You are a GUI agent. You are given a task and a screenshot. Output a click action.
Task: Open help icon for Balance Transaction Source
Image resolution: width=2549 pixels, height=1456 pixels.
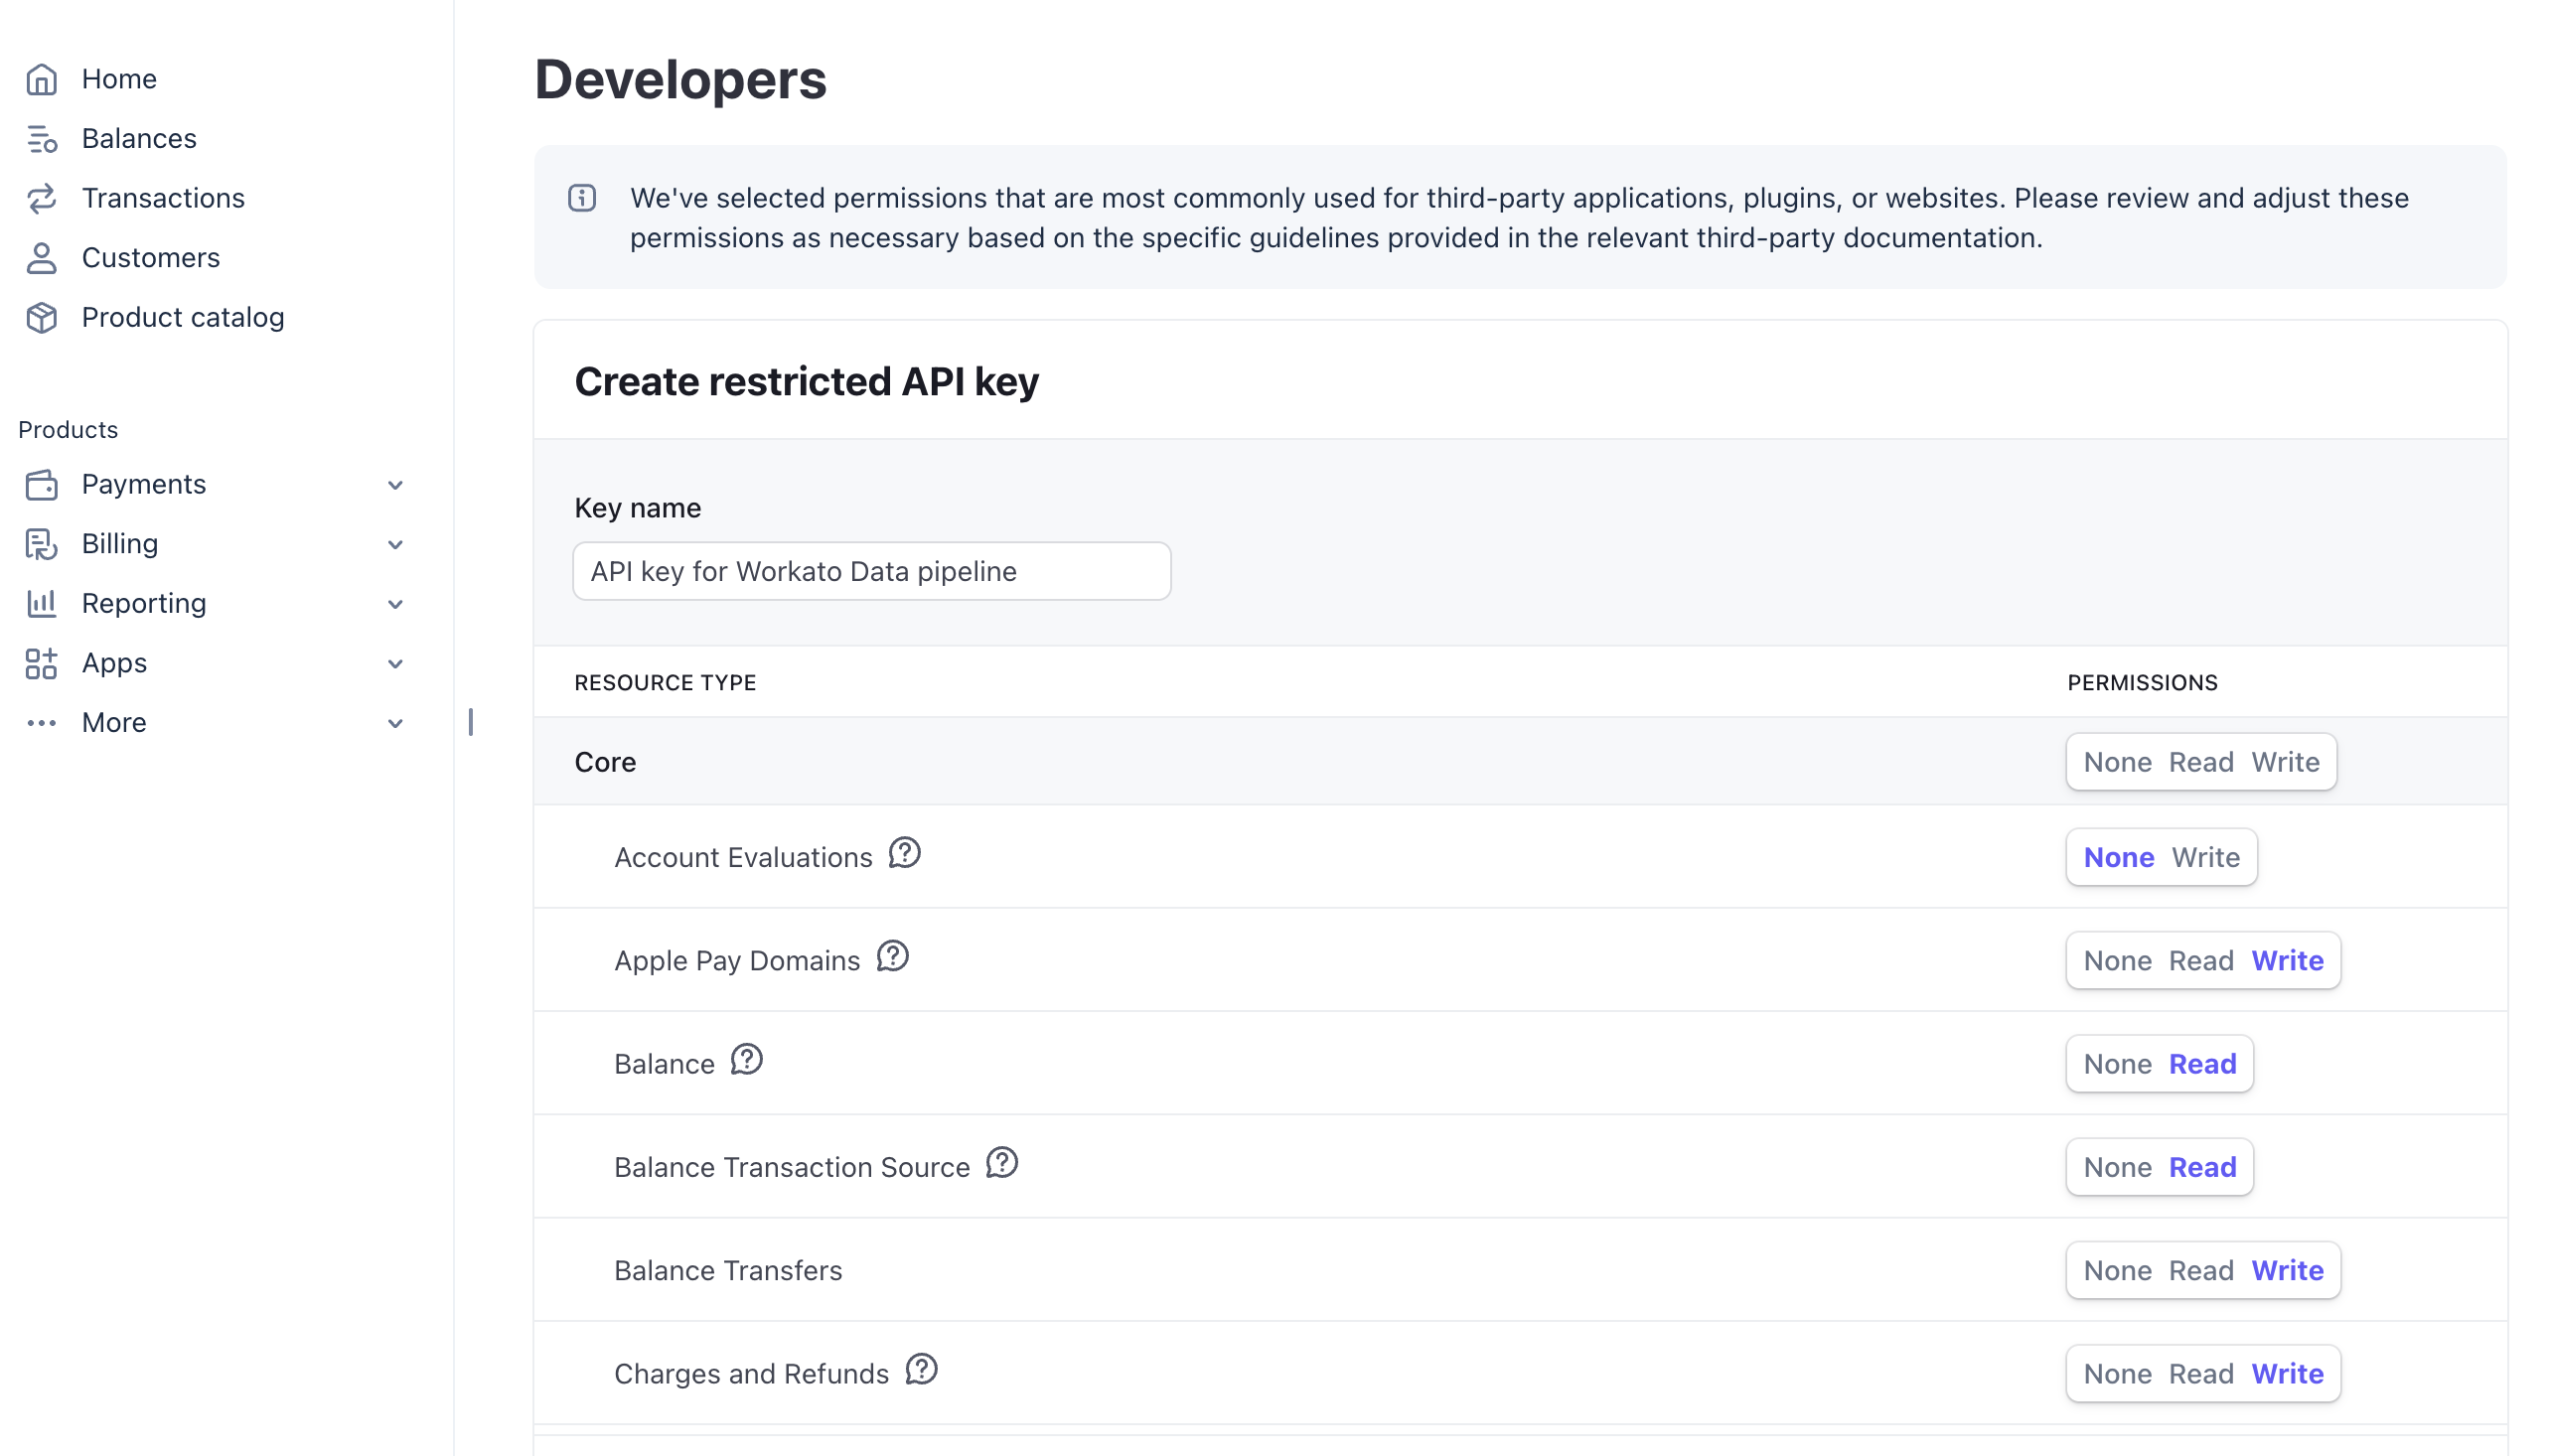1001,1162
